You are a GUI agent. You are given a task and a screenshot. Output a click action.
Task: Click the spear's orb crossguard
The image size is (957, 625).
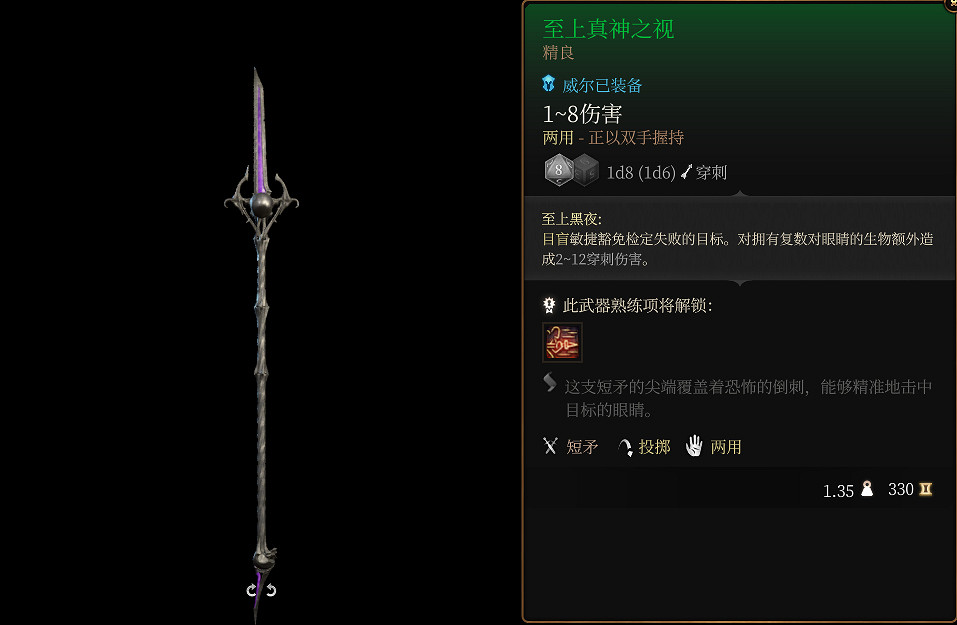[261, 203]
